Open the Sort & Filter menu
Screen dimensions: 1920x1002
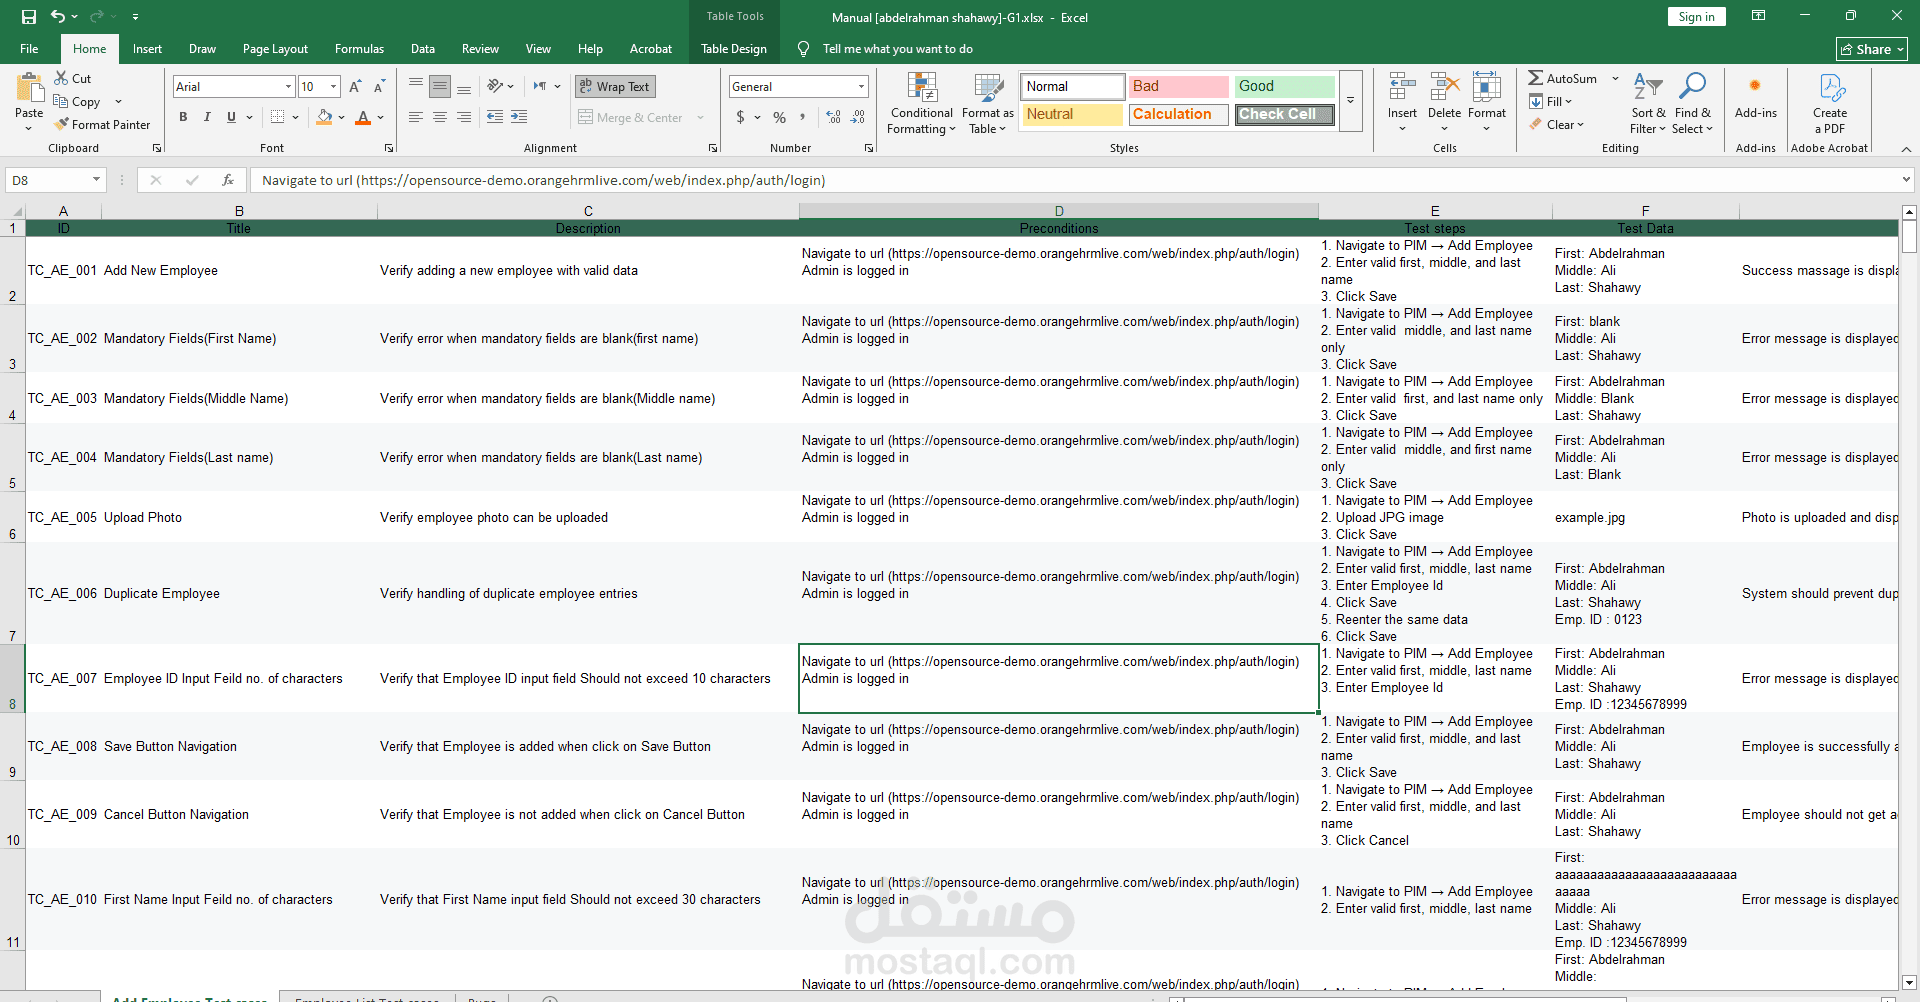(1648, 103)
